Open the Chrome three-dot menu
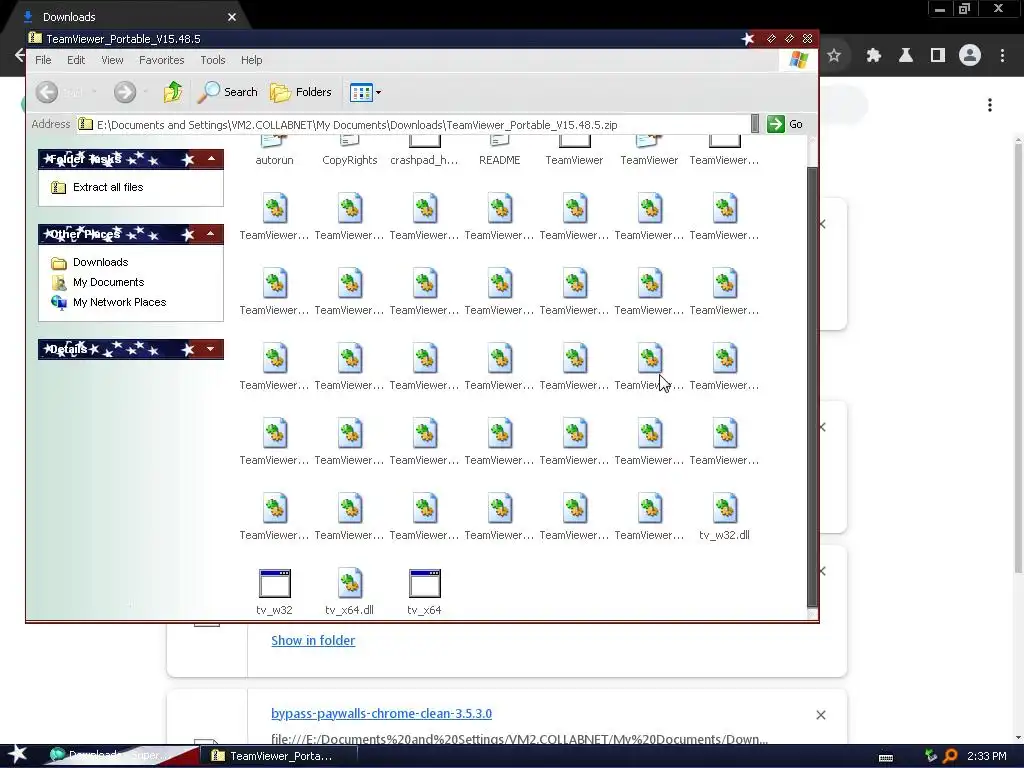Image resolution: width=1024 pixels, height=768 pixels. coord(1002,56)
